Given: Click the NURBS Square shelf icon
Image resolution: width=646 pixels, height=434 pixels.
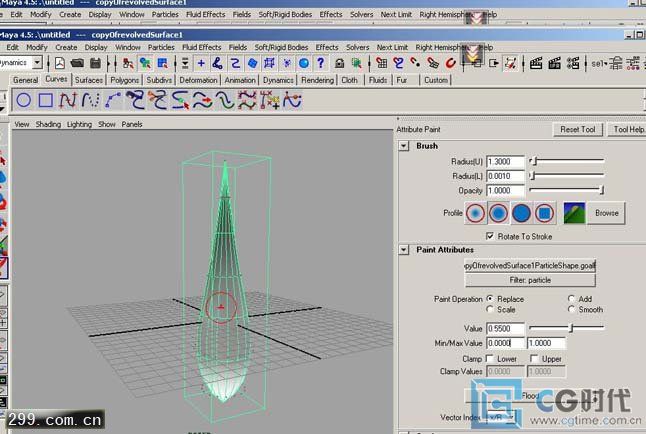Looking at the screenshot, I should tap(46, 100).
